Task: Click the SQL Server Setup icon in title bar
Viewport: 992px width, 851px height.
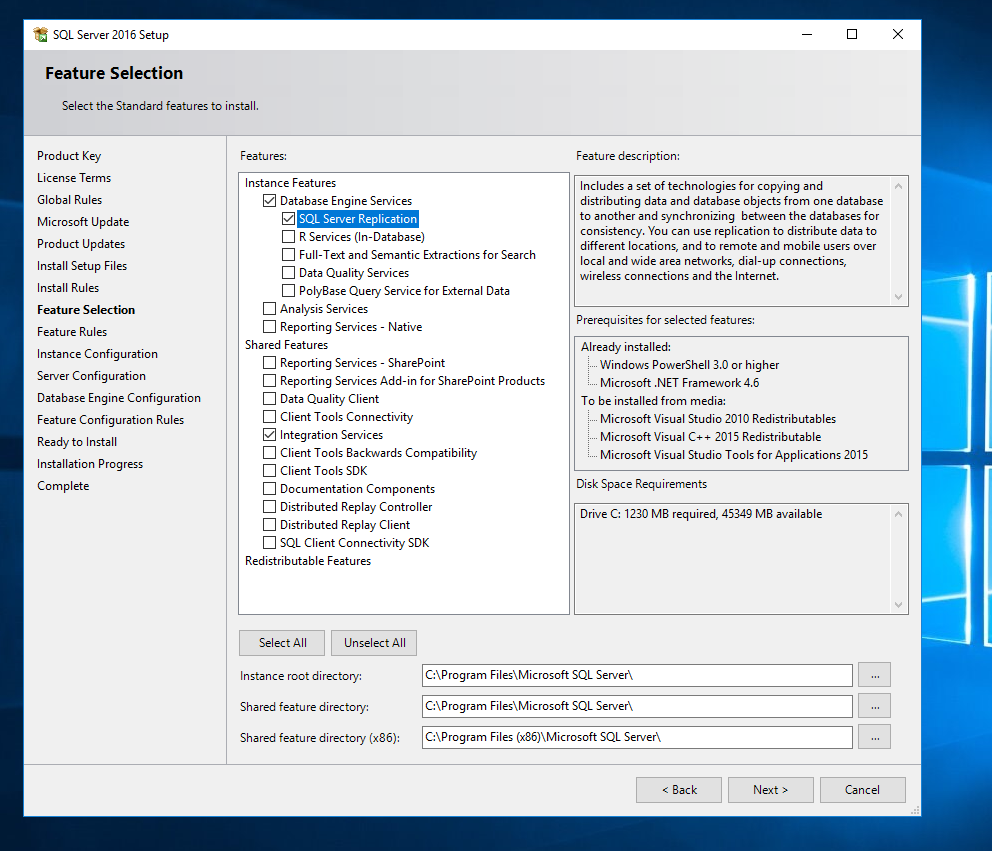Action: pyautogui.click(x=40, y=34)
